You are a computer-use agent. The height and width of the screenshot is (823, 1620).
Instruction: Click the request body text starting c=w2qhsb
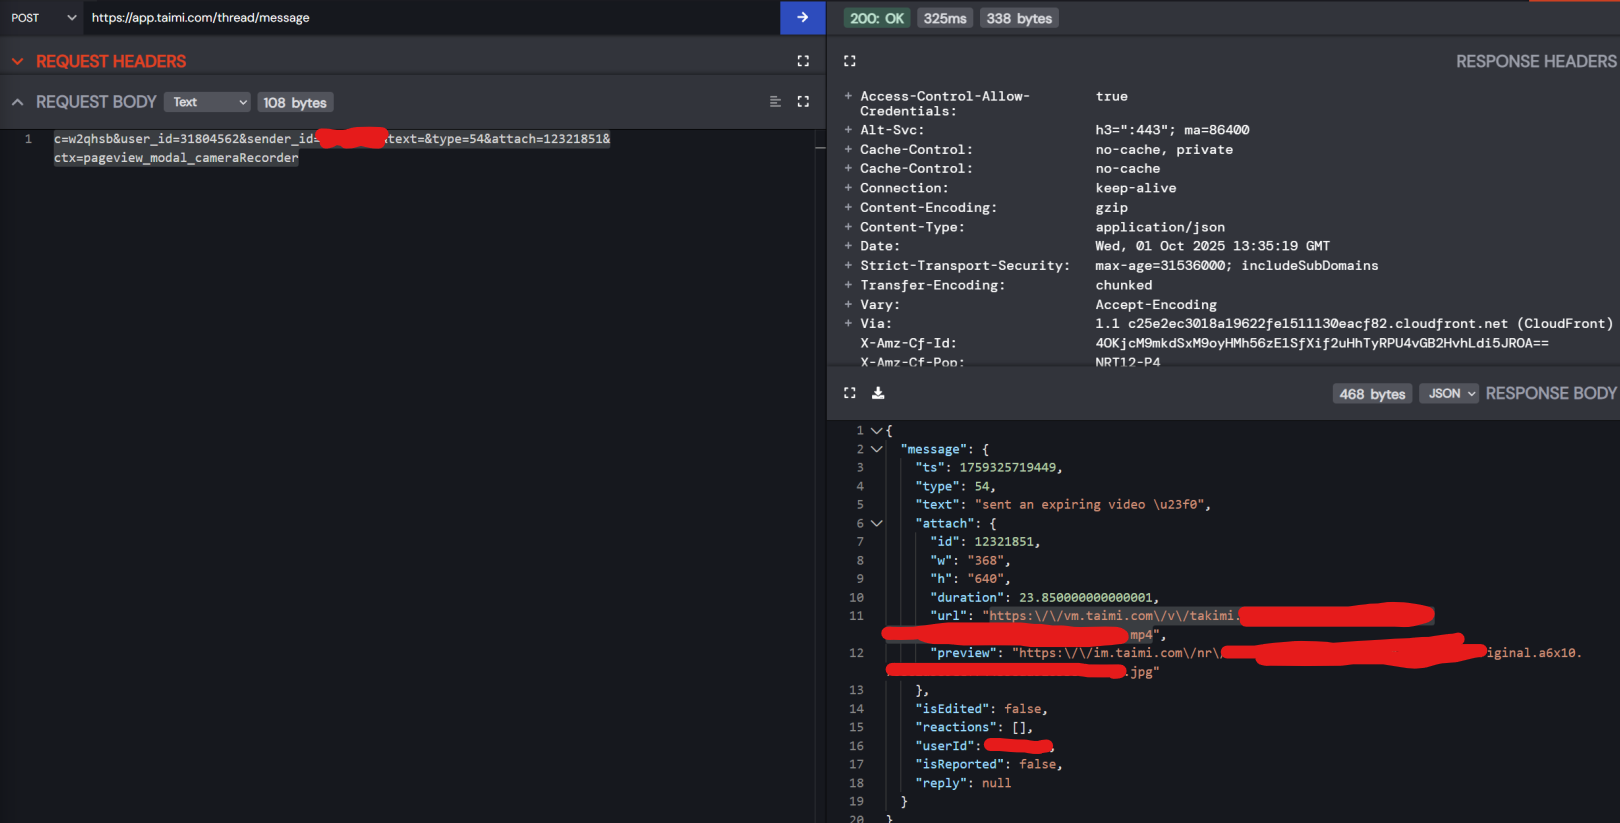332,139
